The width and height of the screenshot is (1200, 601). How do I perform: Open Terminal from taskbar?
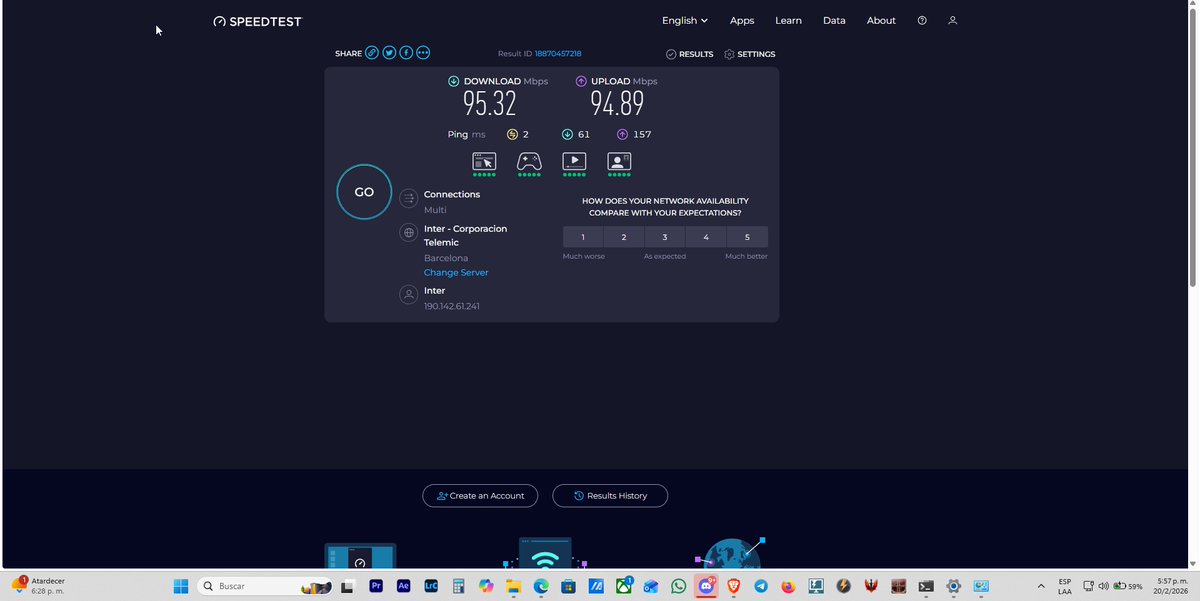click(926, 586)
